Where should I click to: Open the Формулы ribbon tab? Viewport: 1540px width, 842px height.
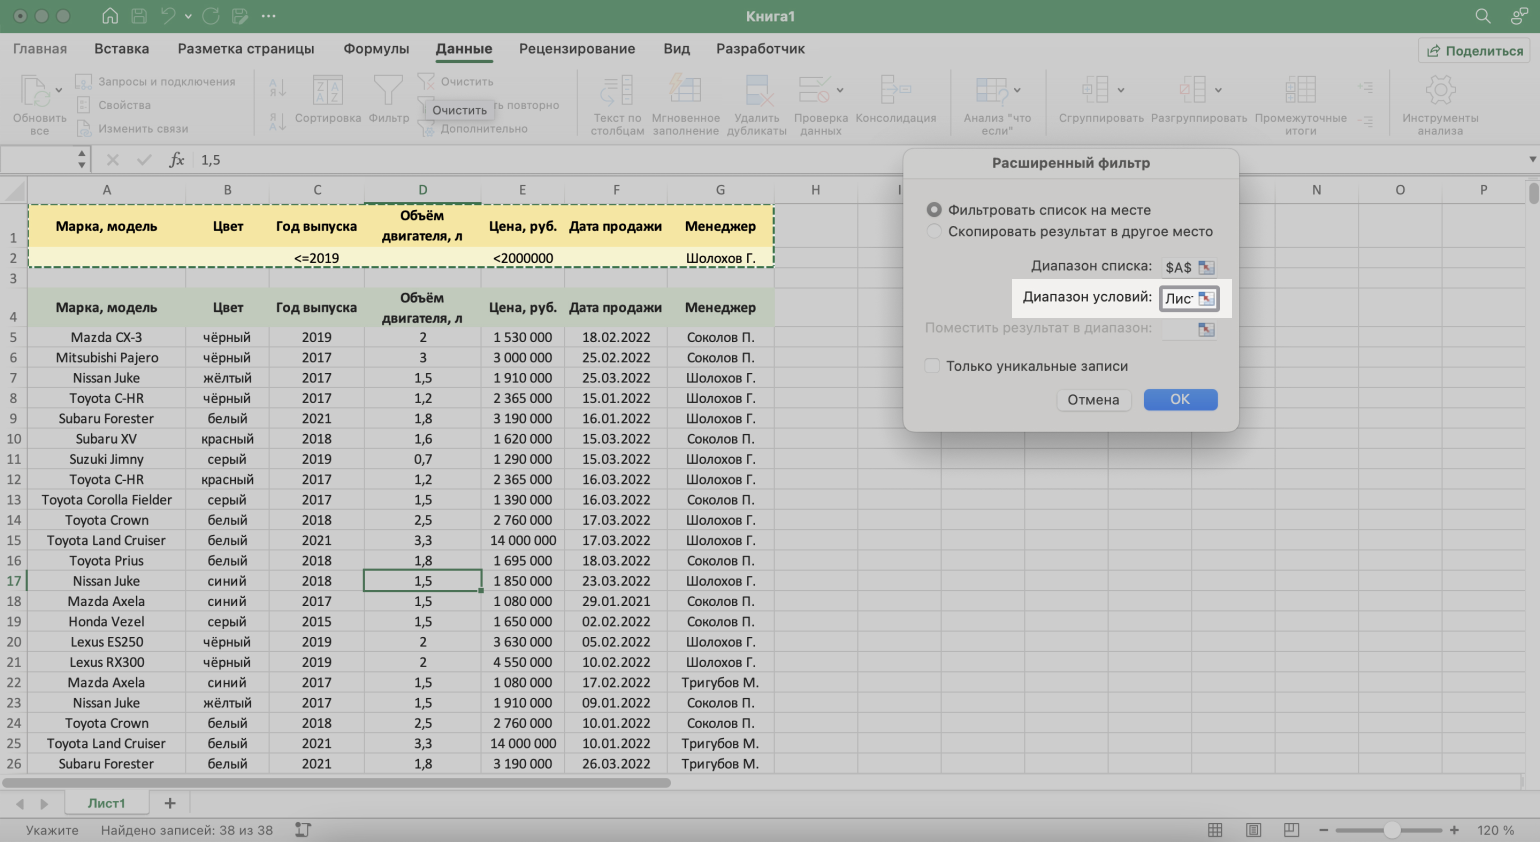[x=376, y=49]
